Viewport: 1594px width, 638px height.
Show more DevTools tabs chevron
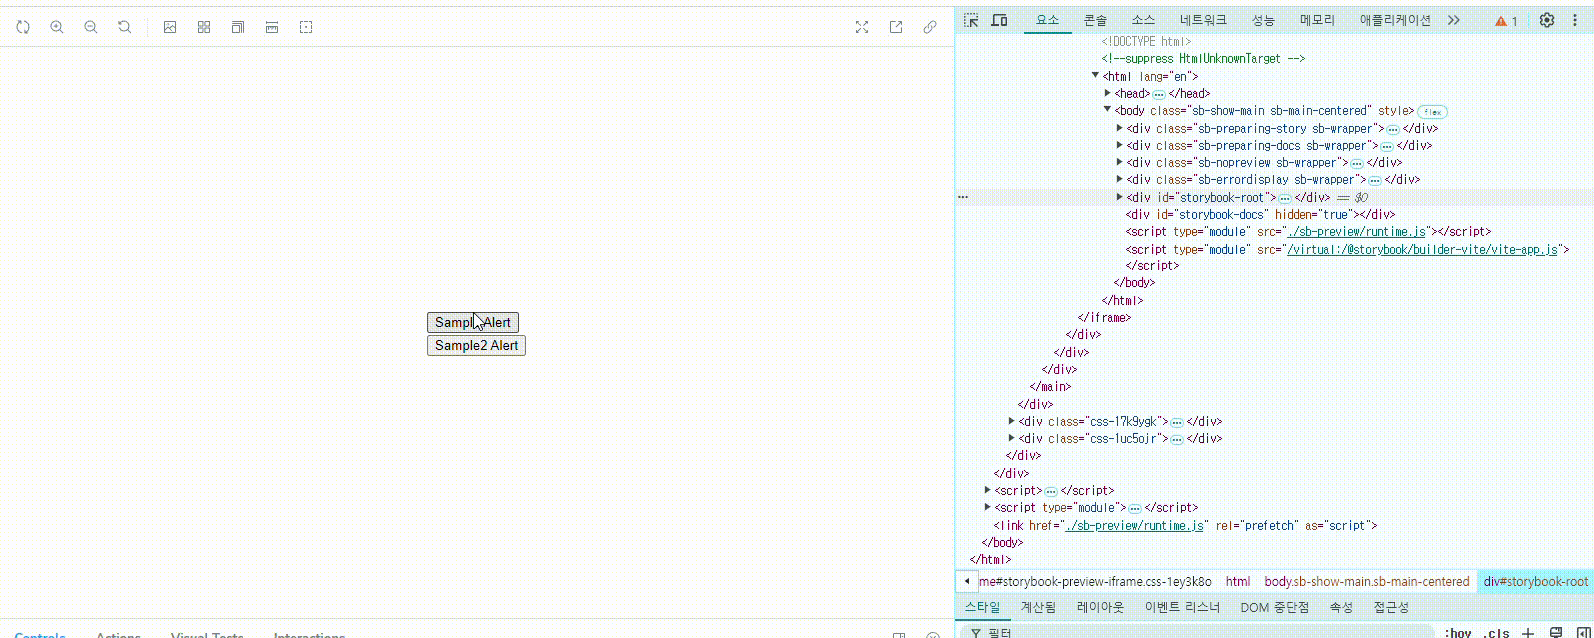(1454, 20)
